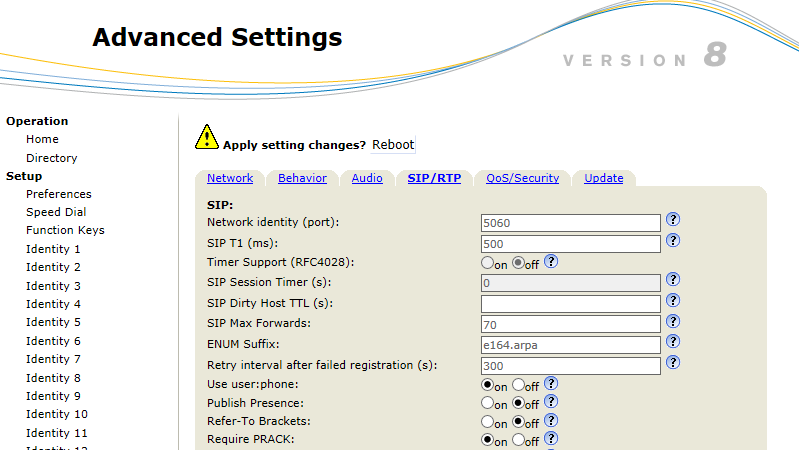Open help icon for ENUM Suffix
This screenshot has height=450, width=799.
coord(673,342)
